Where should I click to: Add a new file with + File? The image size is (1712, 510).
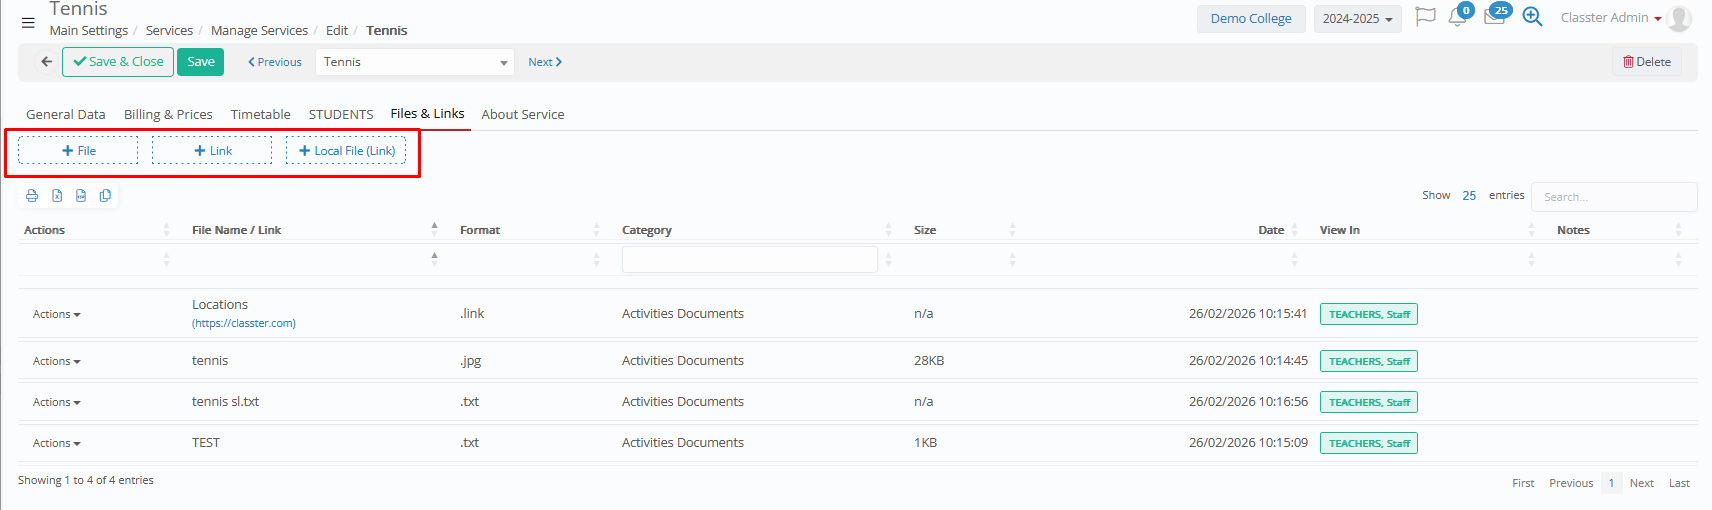point(78,151)
